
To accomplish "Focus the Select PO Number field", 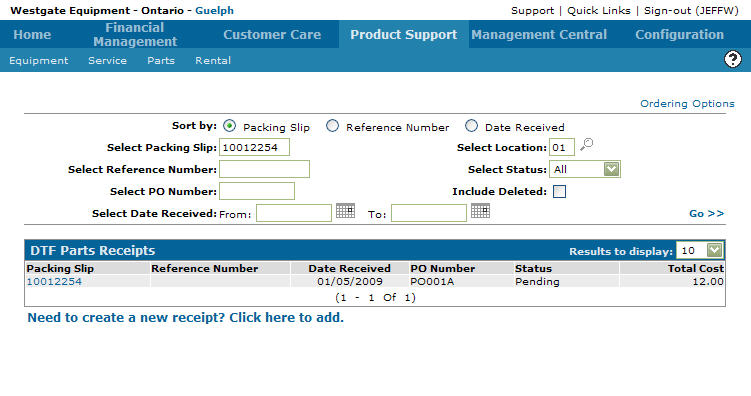I will (257, 191).
